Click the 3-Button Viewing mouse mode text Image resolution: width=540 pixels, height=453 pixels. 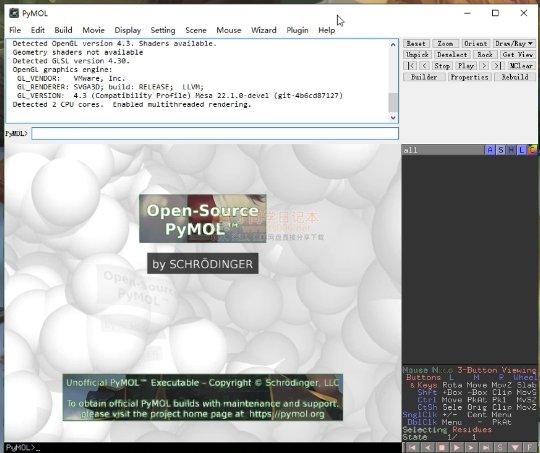[x=497, y=370]
